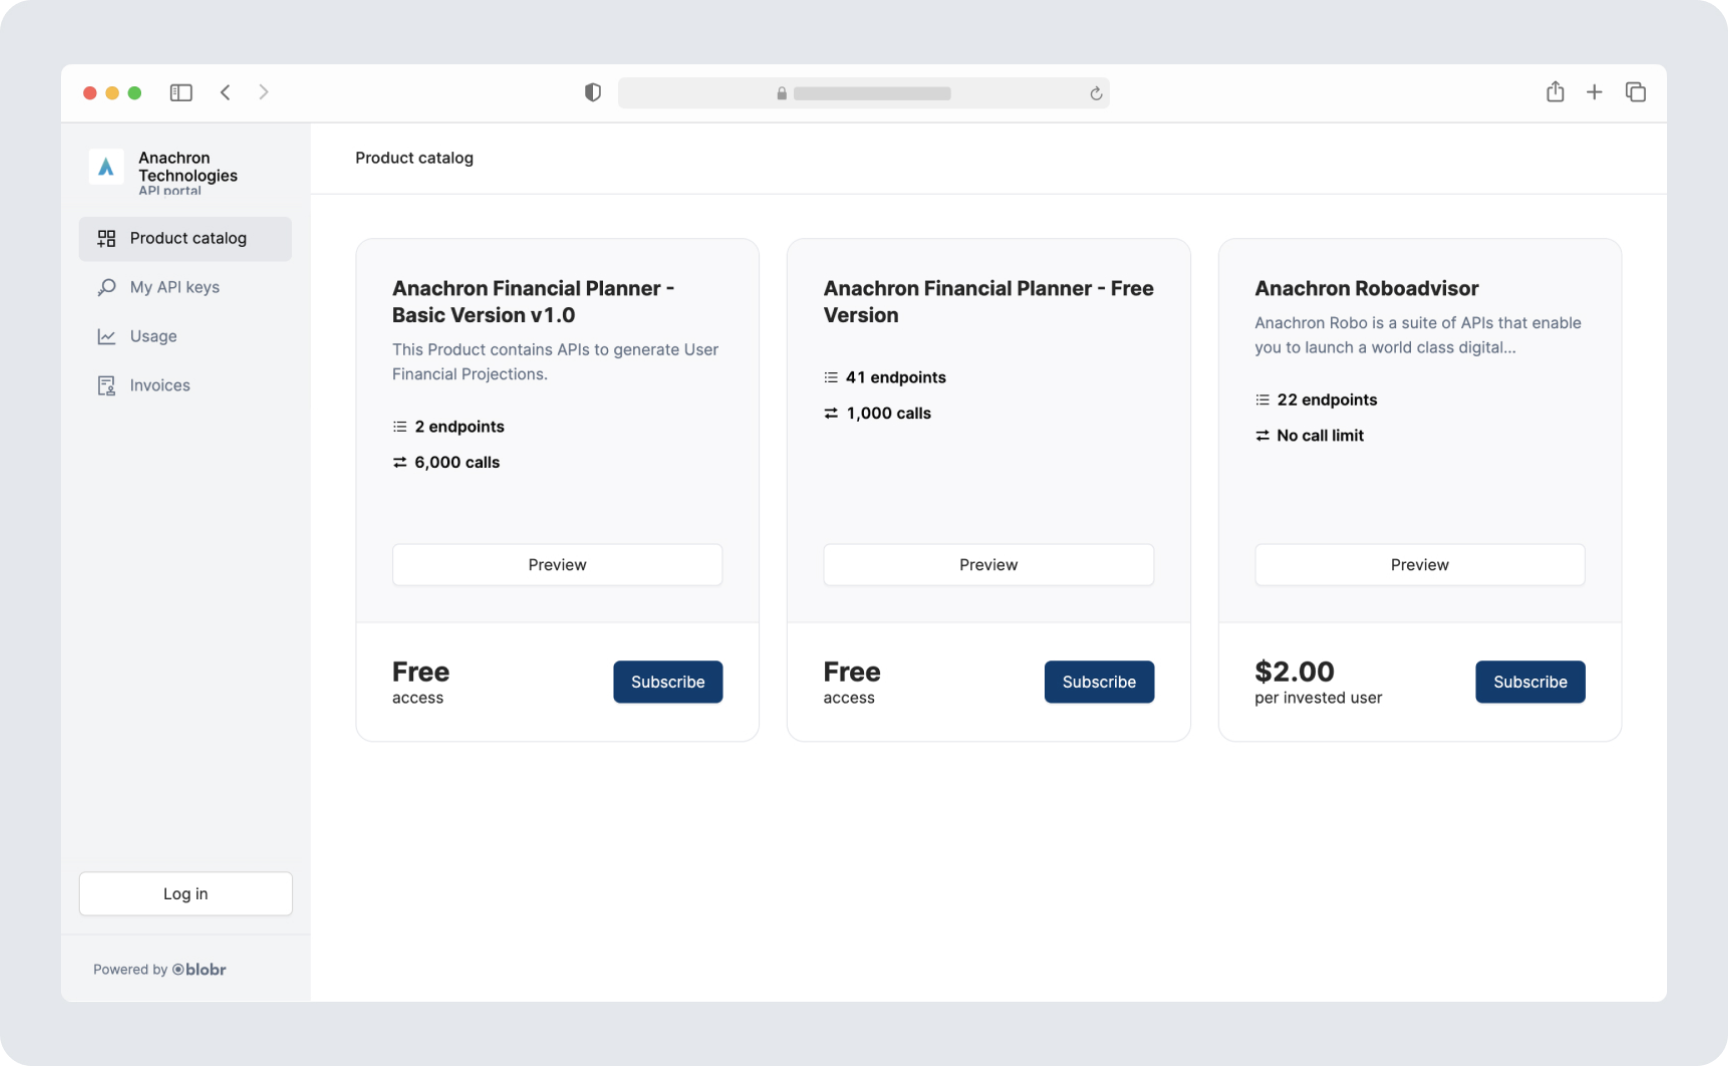Click the Log in button
Viewport: 1728px width, 1066px height.
(185, 894)
